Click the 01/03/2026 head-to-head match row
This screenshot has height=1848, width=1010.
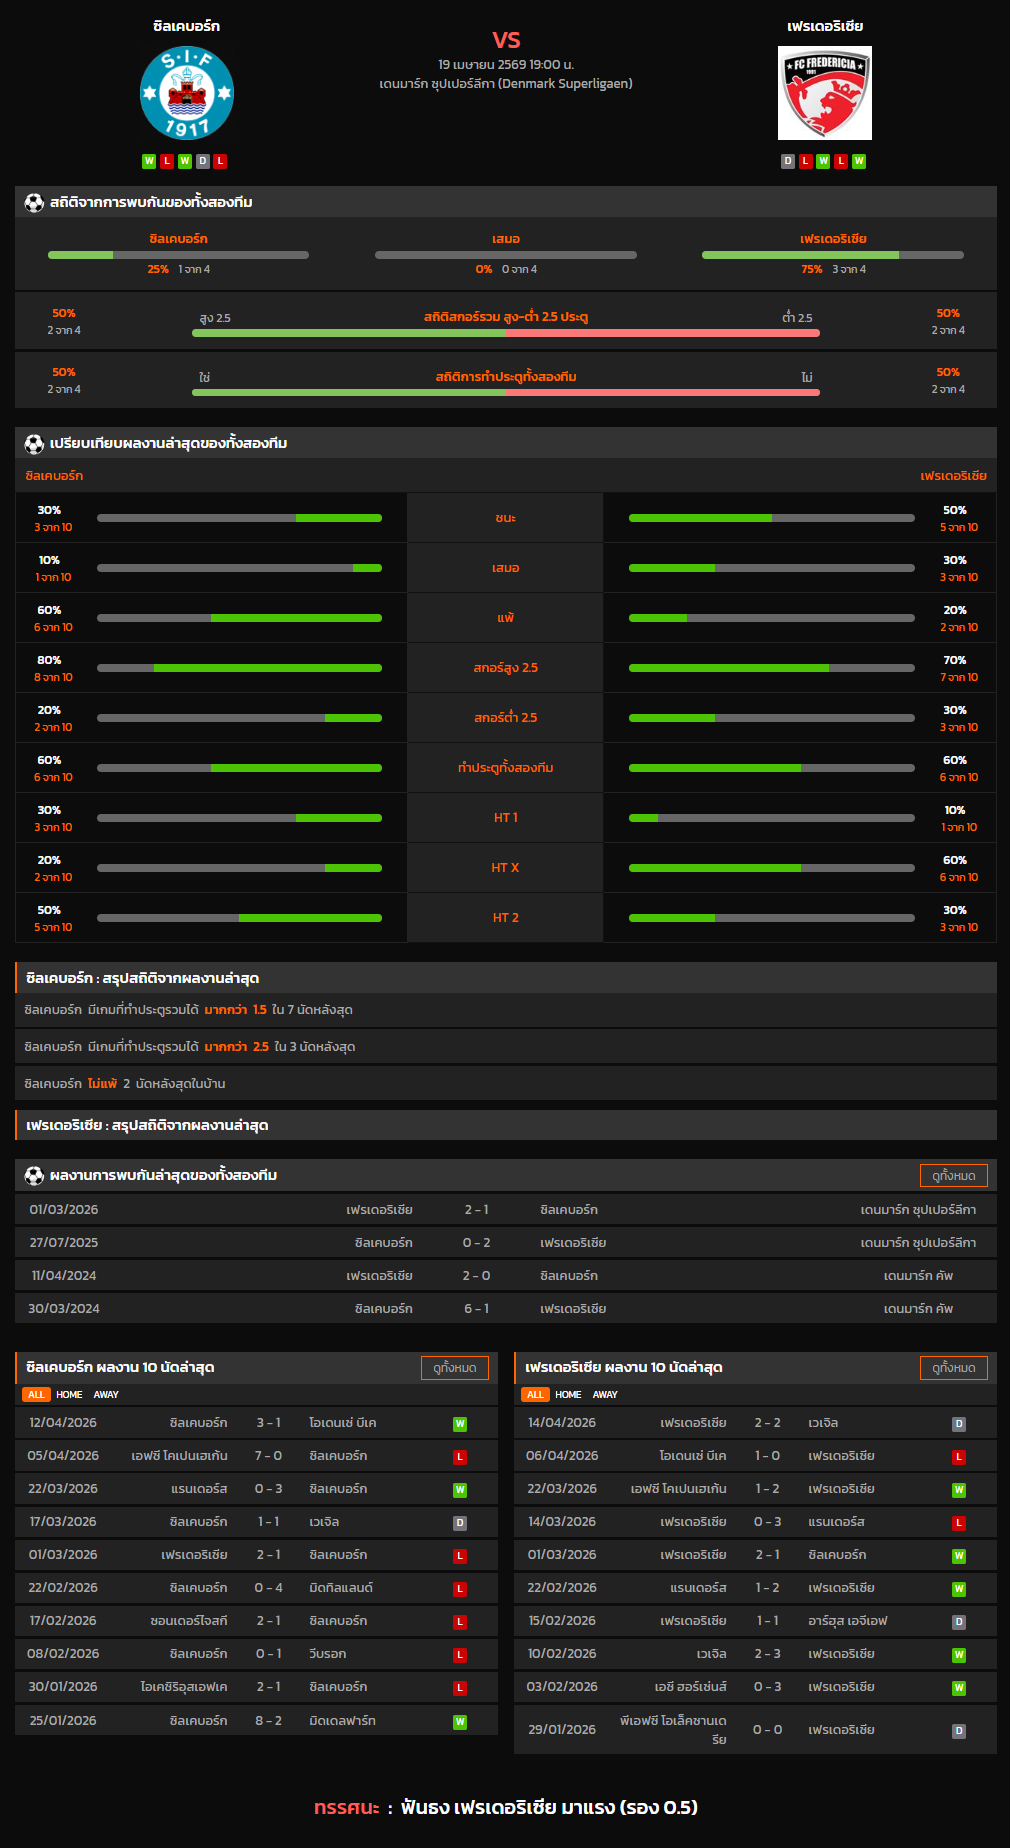tap(505, 1210)
